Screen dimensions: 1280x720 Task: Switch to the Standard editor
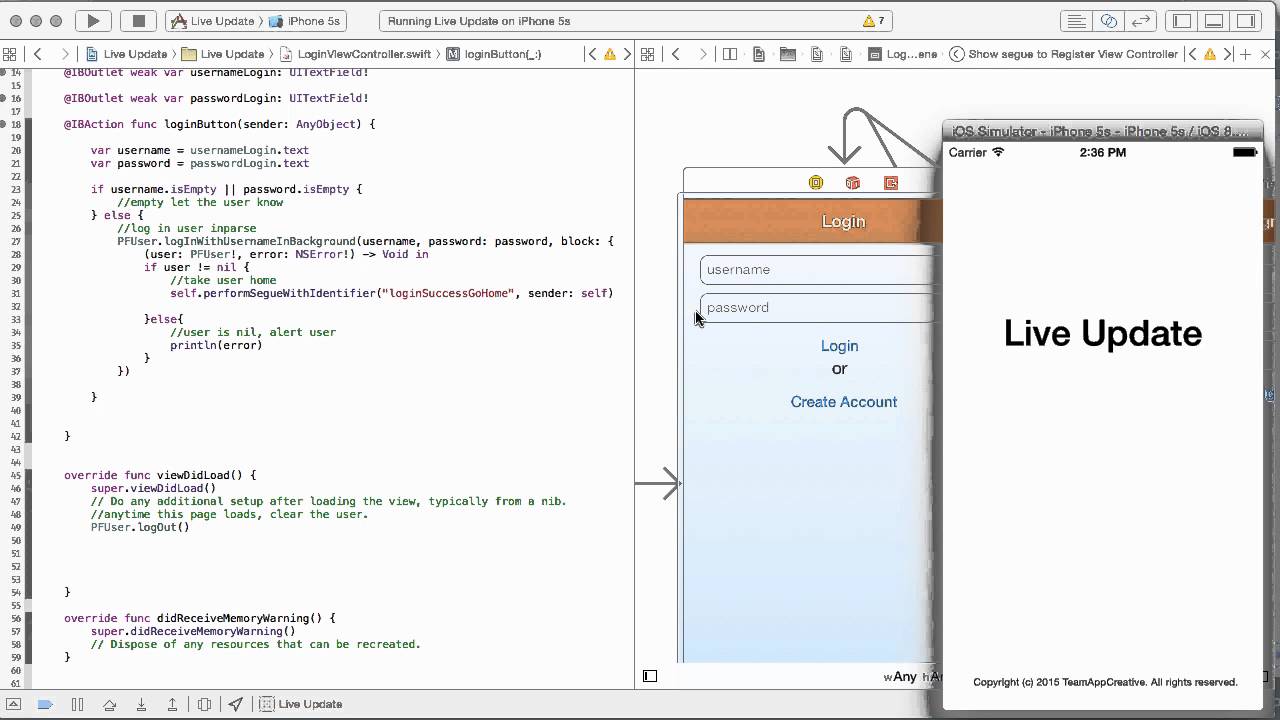point(1077,21)
